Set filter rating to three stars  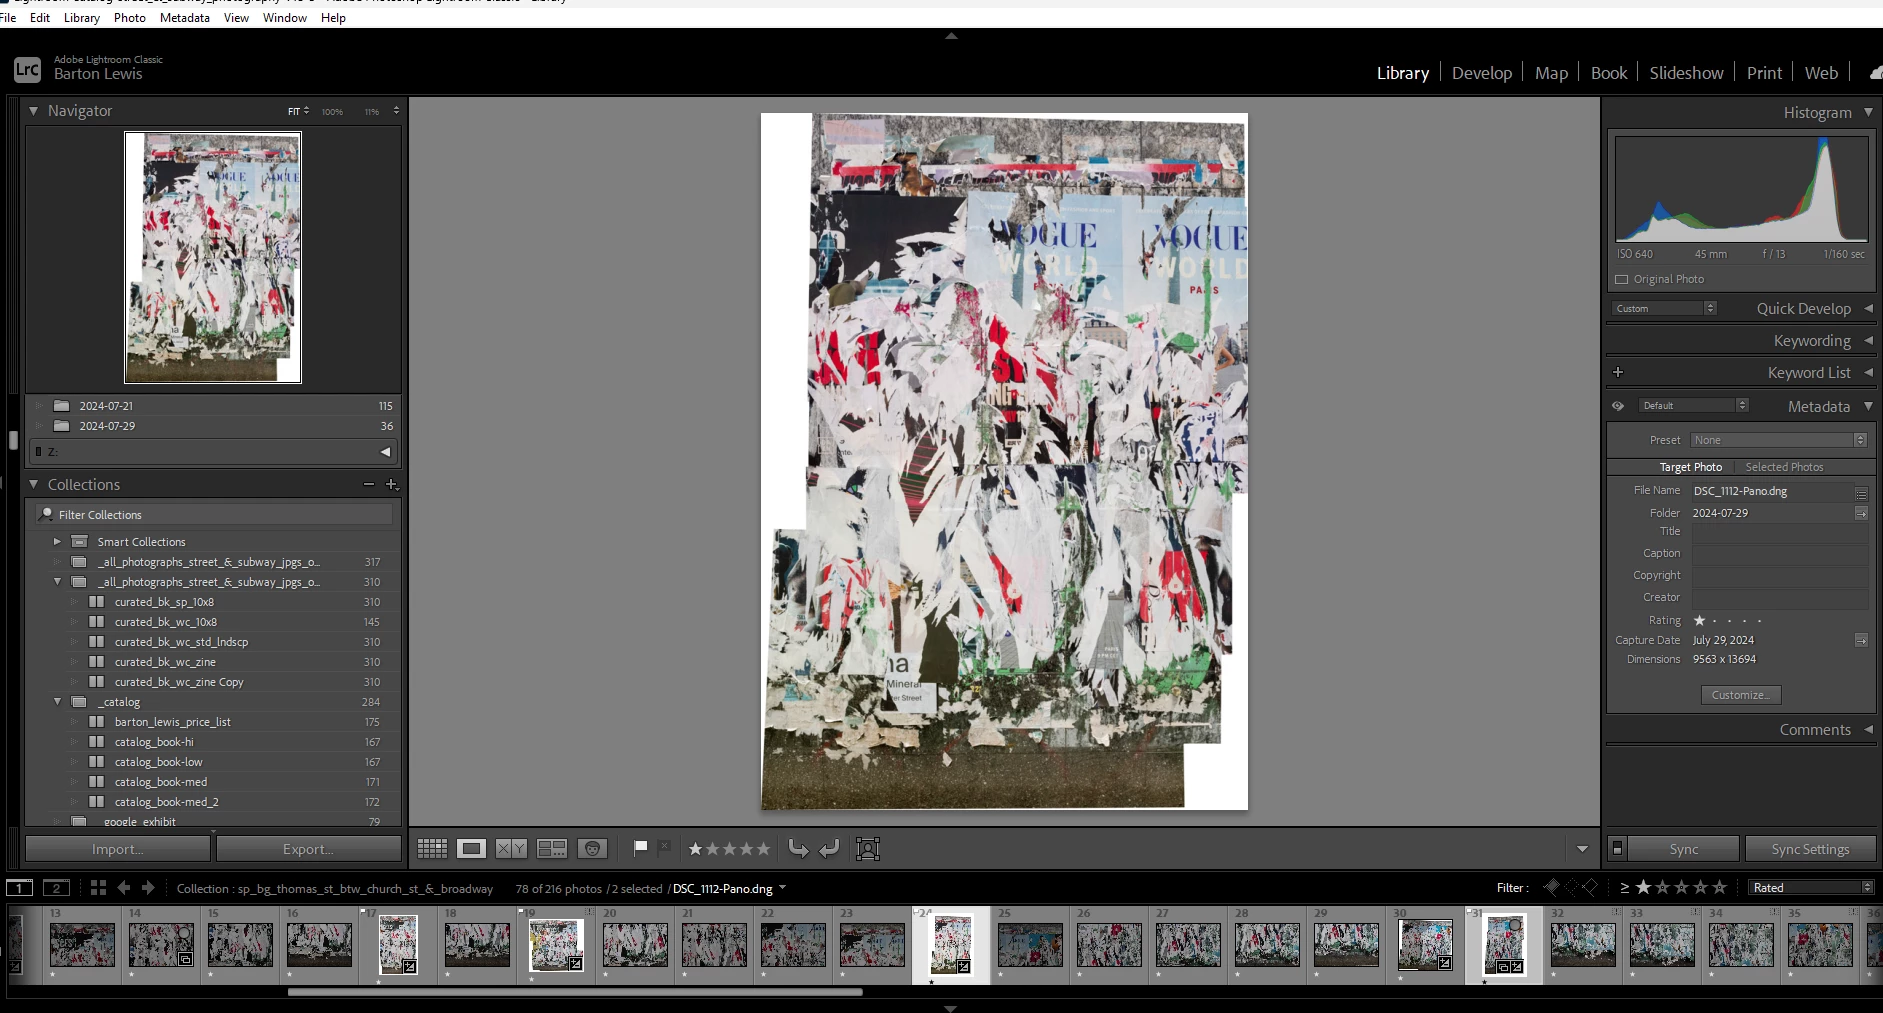coord(1682,888)
